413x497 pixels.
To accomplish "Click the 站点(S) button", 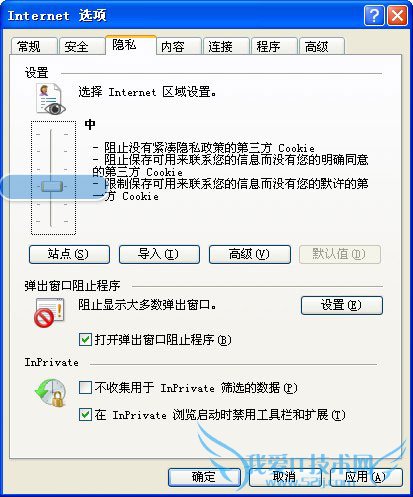I will (69, 254).
